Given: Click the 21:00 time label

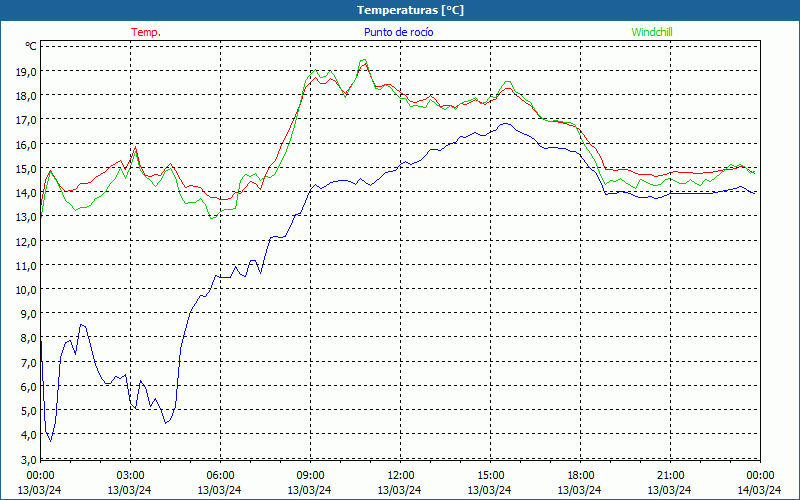Looking at the screenshot, I should pyautogui.click(x=670, y=475).
